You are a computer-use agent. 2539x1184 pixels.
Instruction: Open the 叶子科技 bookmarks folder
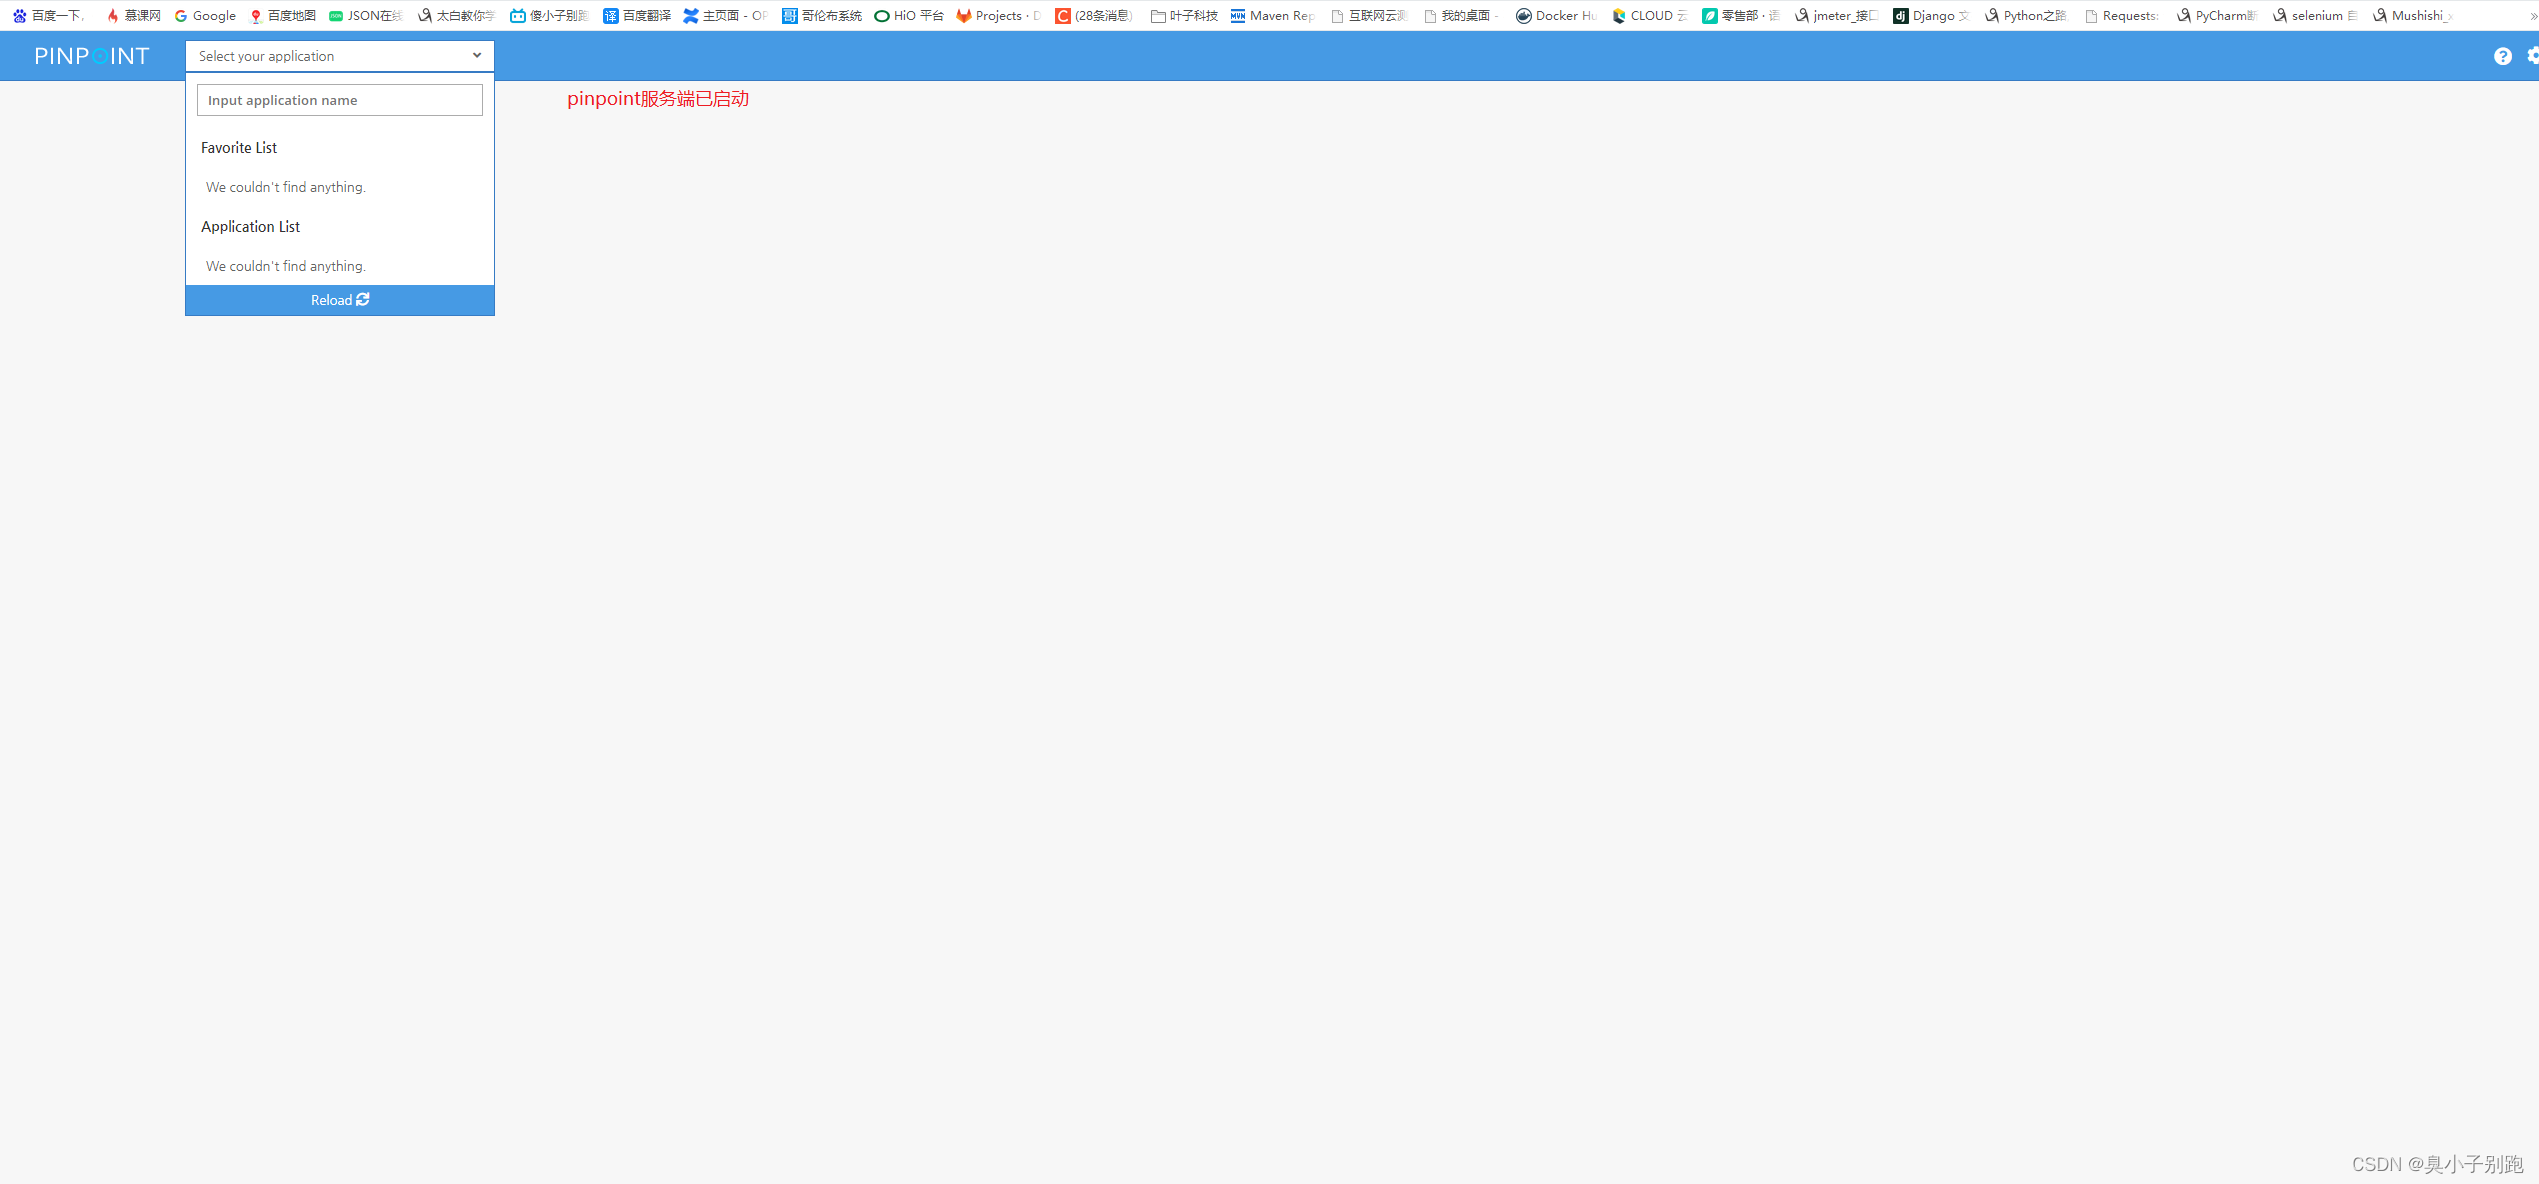pyautogui.click(x=1184, y=15)
